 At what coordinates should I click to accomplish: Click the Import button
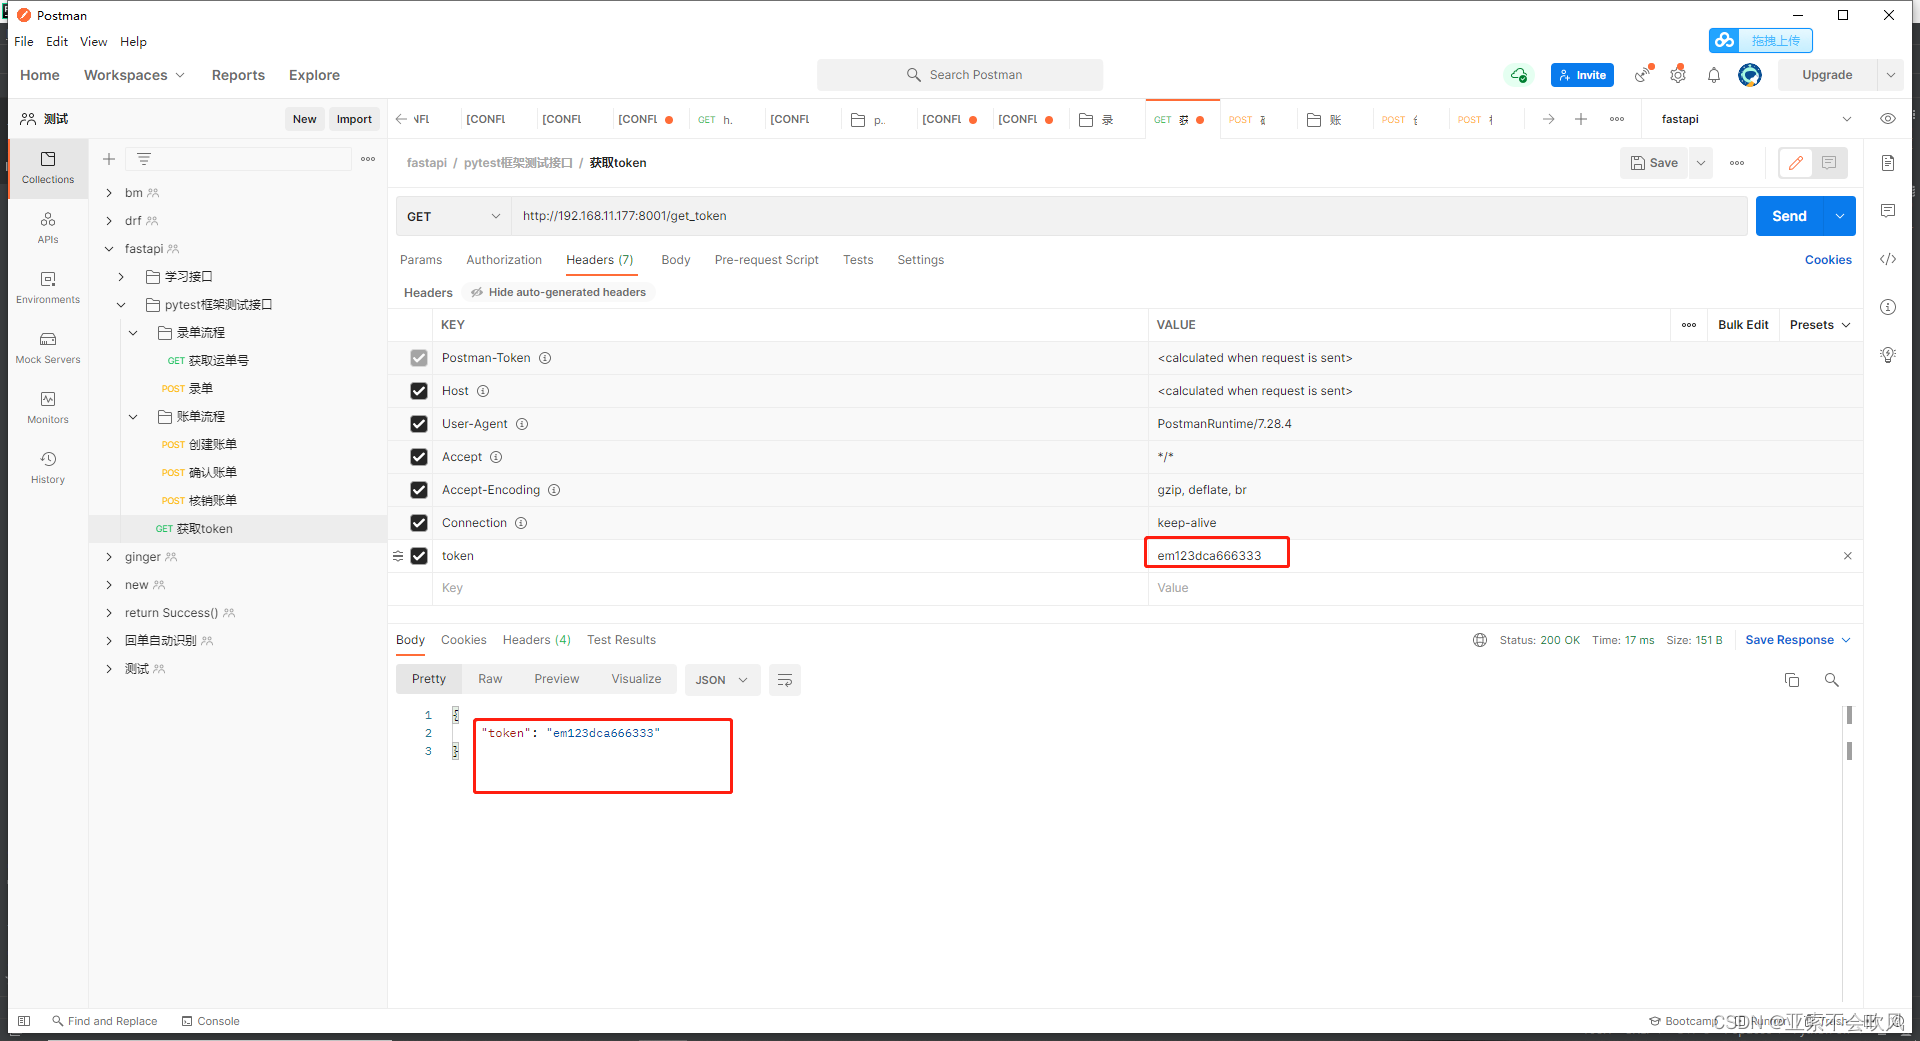point(354,119)
